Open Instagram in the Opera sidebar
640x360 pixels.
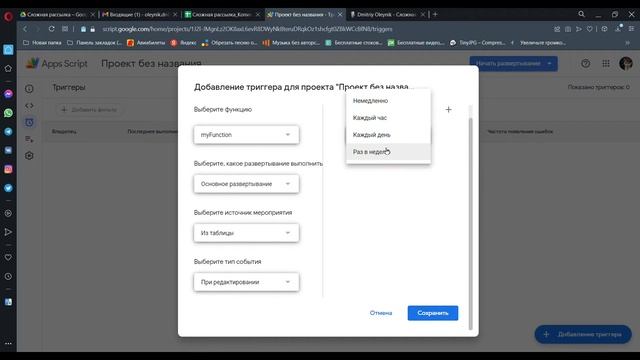pyautogui.click(x=8, y=169)
